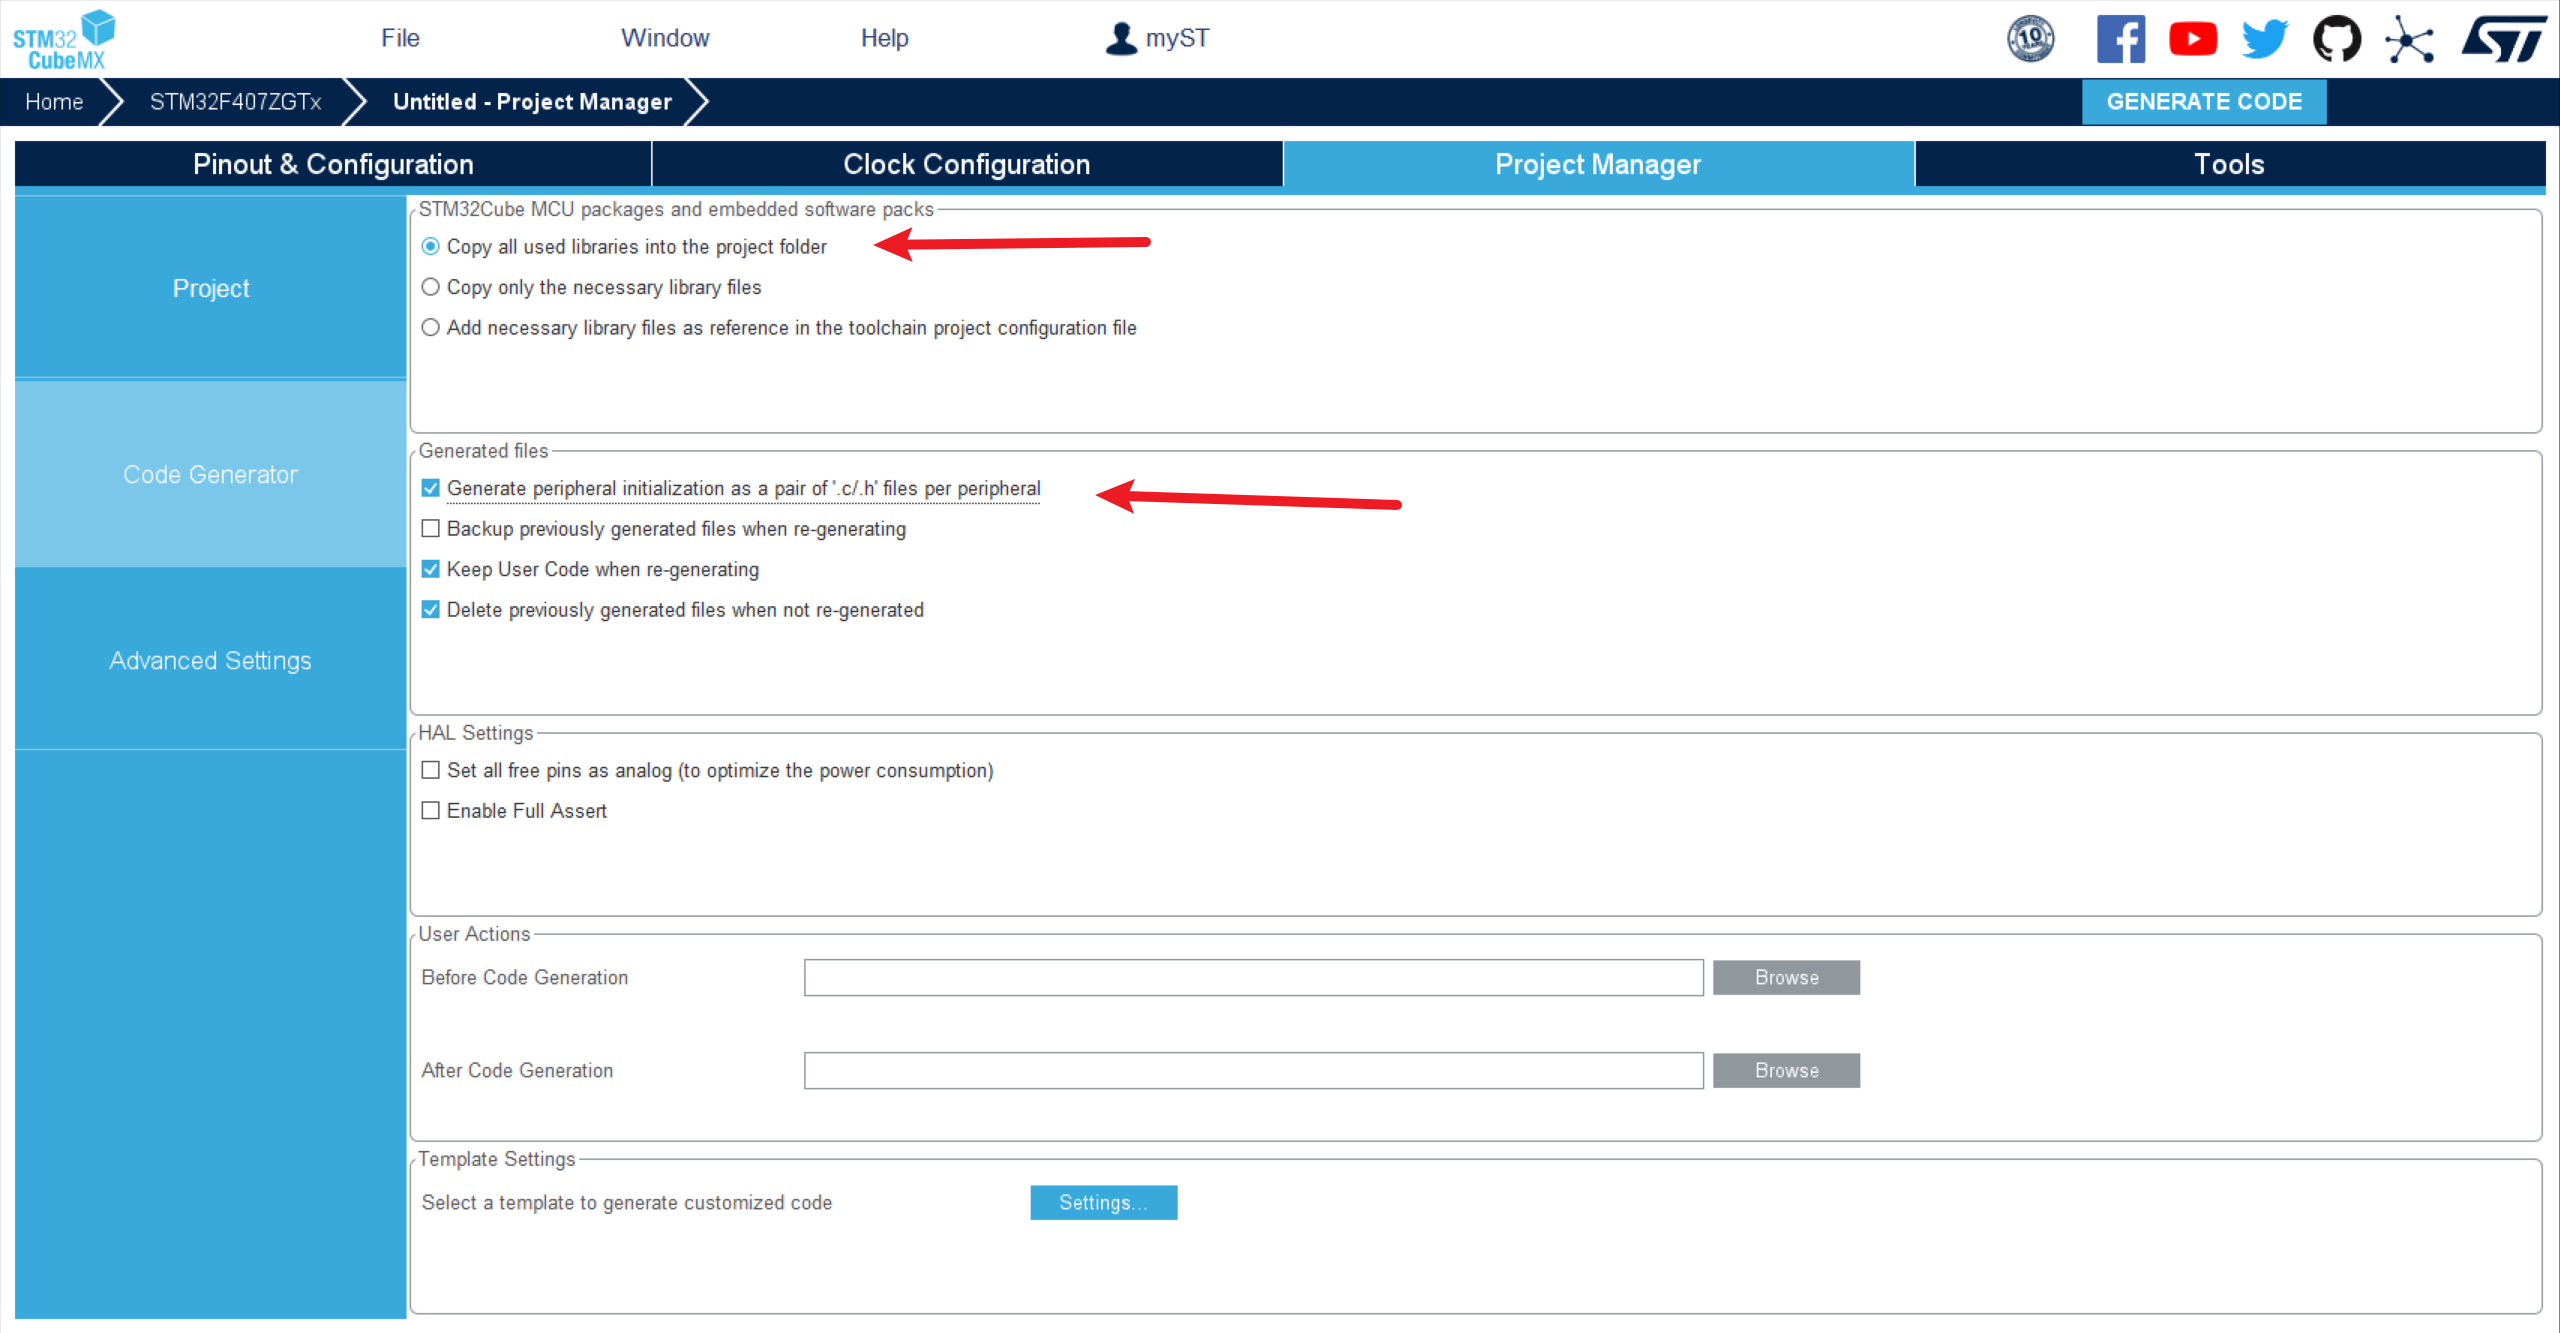Switch to Clock Configuration tab

(966, 164)
